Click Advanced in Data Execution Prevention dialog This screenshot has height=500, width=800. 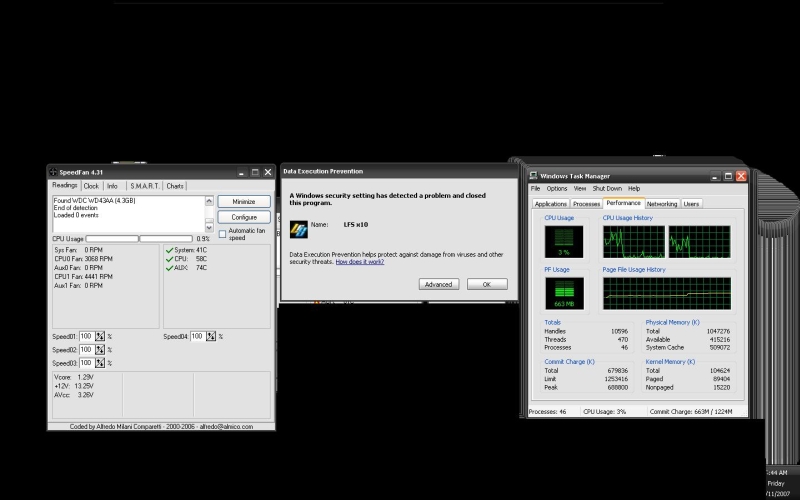tap(439, 284)
